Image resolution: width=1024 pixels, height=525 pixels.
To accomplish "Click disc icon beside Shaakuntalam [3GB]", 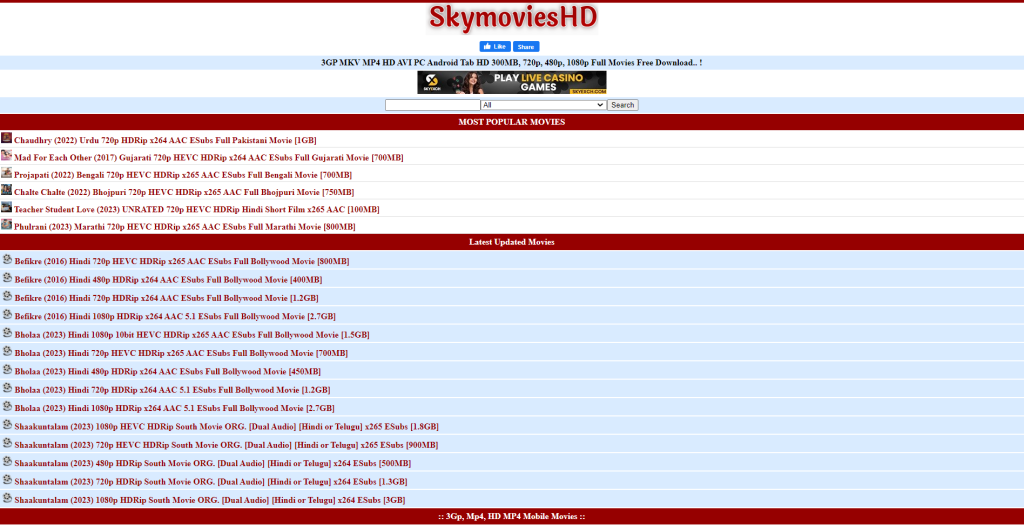I will (7, 498).
